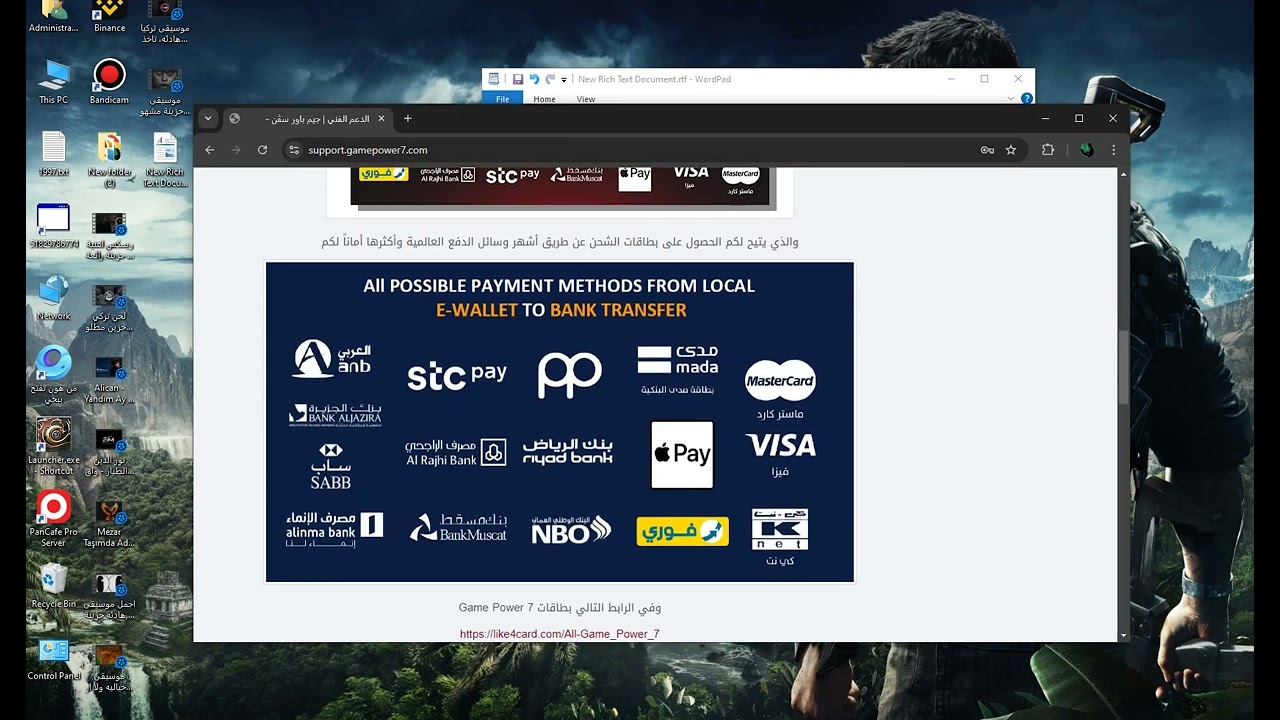The image size is (1280, 720).
Task: Save document in WordPad quick access toolbar
Action: click(518, 79)
